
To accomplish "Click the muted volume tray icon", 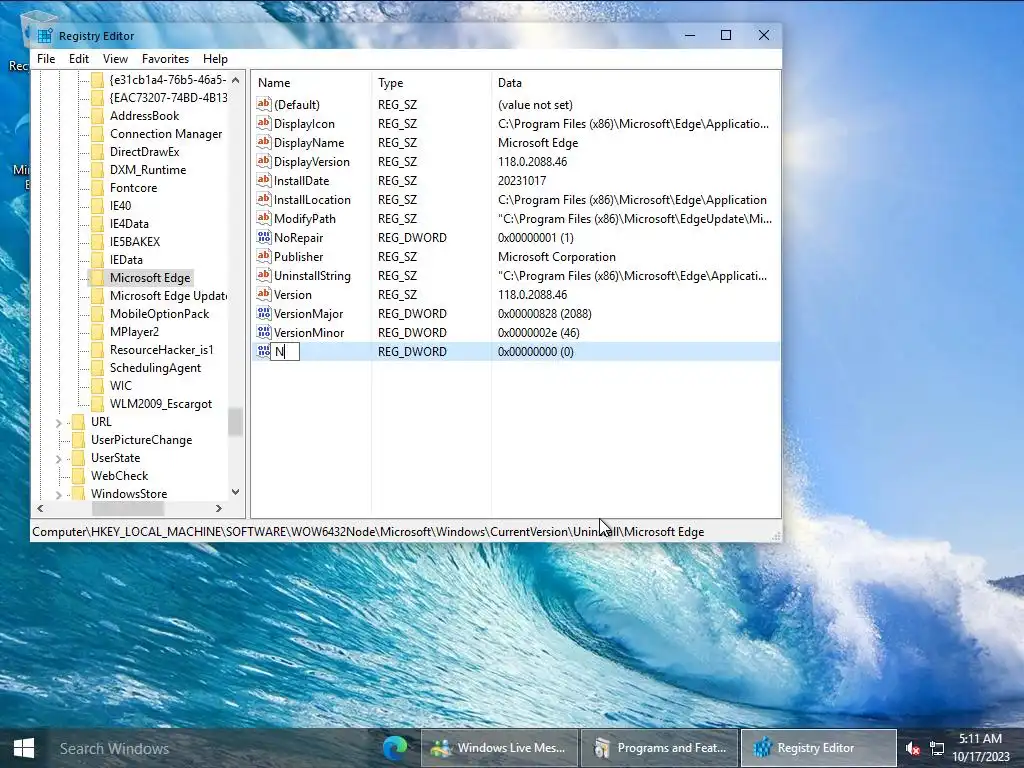I will tap(913, 748).
